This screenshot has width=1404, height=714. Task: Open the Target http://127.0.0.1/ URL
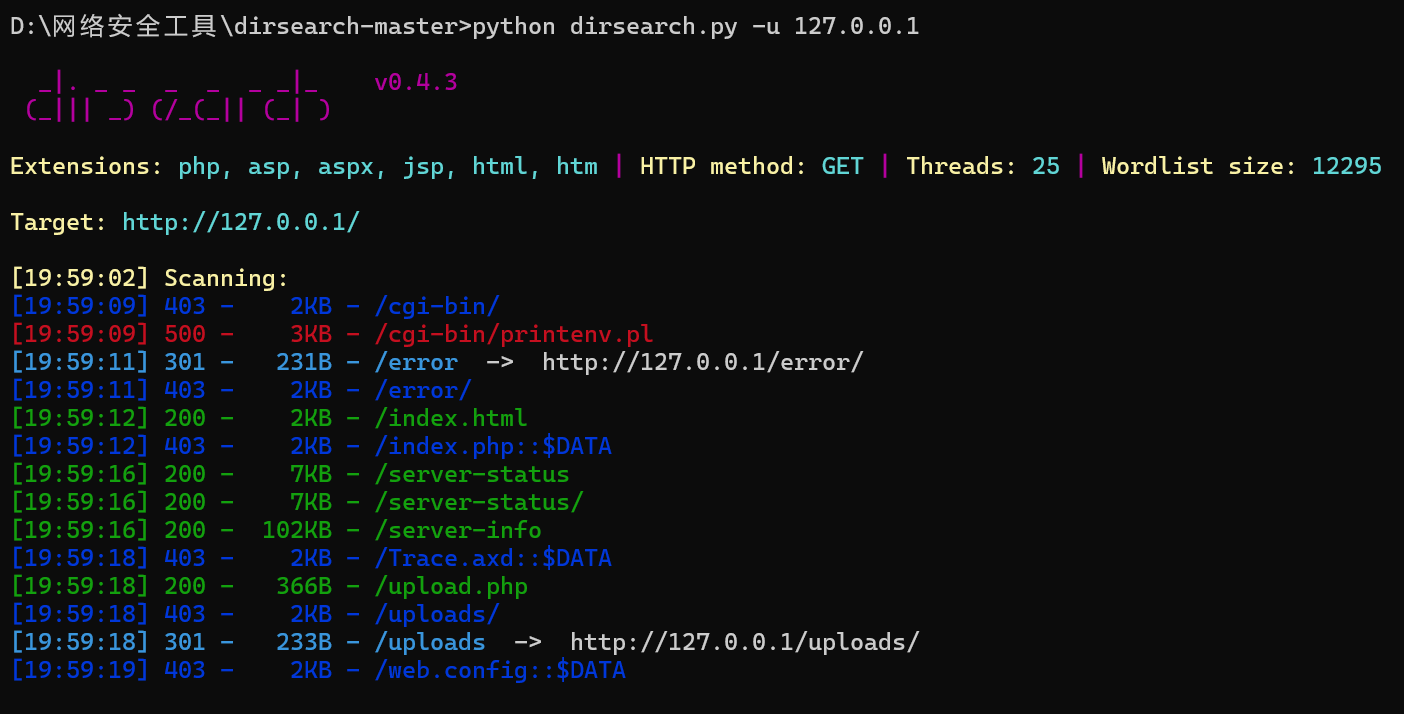click(x=241, y=222)
